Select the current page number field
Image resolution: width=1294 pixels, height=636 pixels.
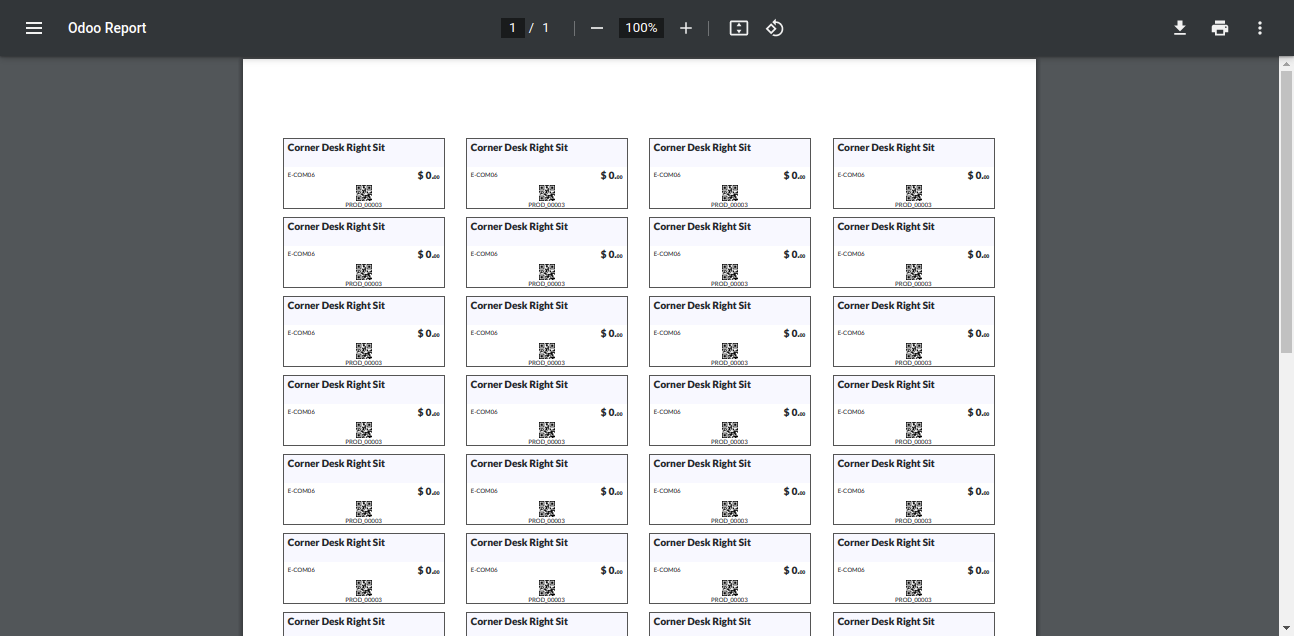(x=513, y=28)
